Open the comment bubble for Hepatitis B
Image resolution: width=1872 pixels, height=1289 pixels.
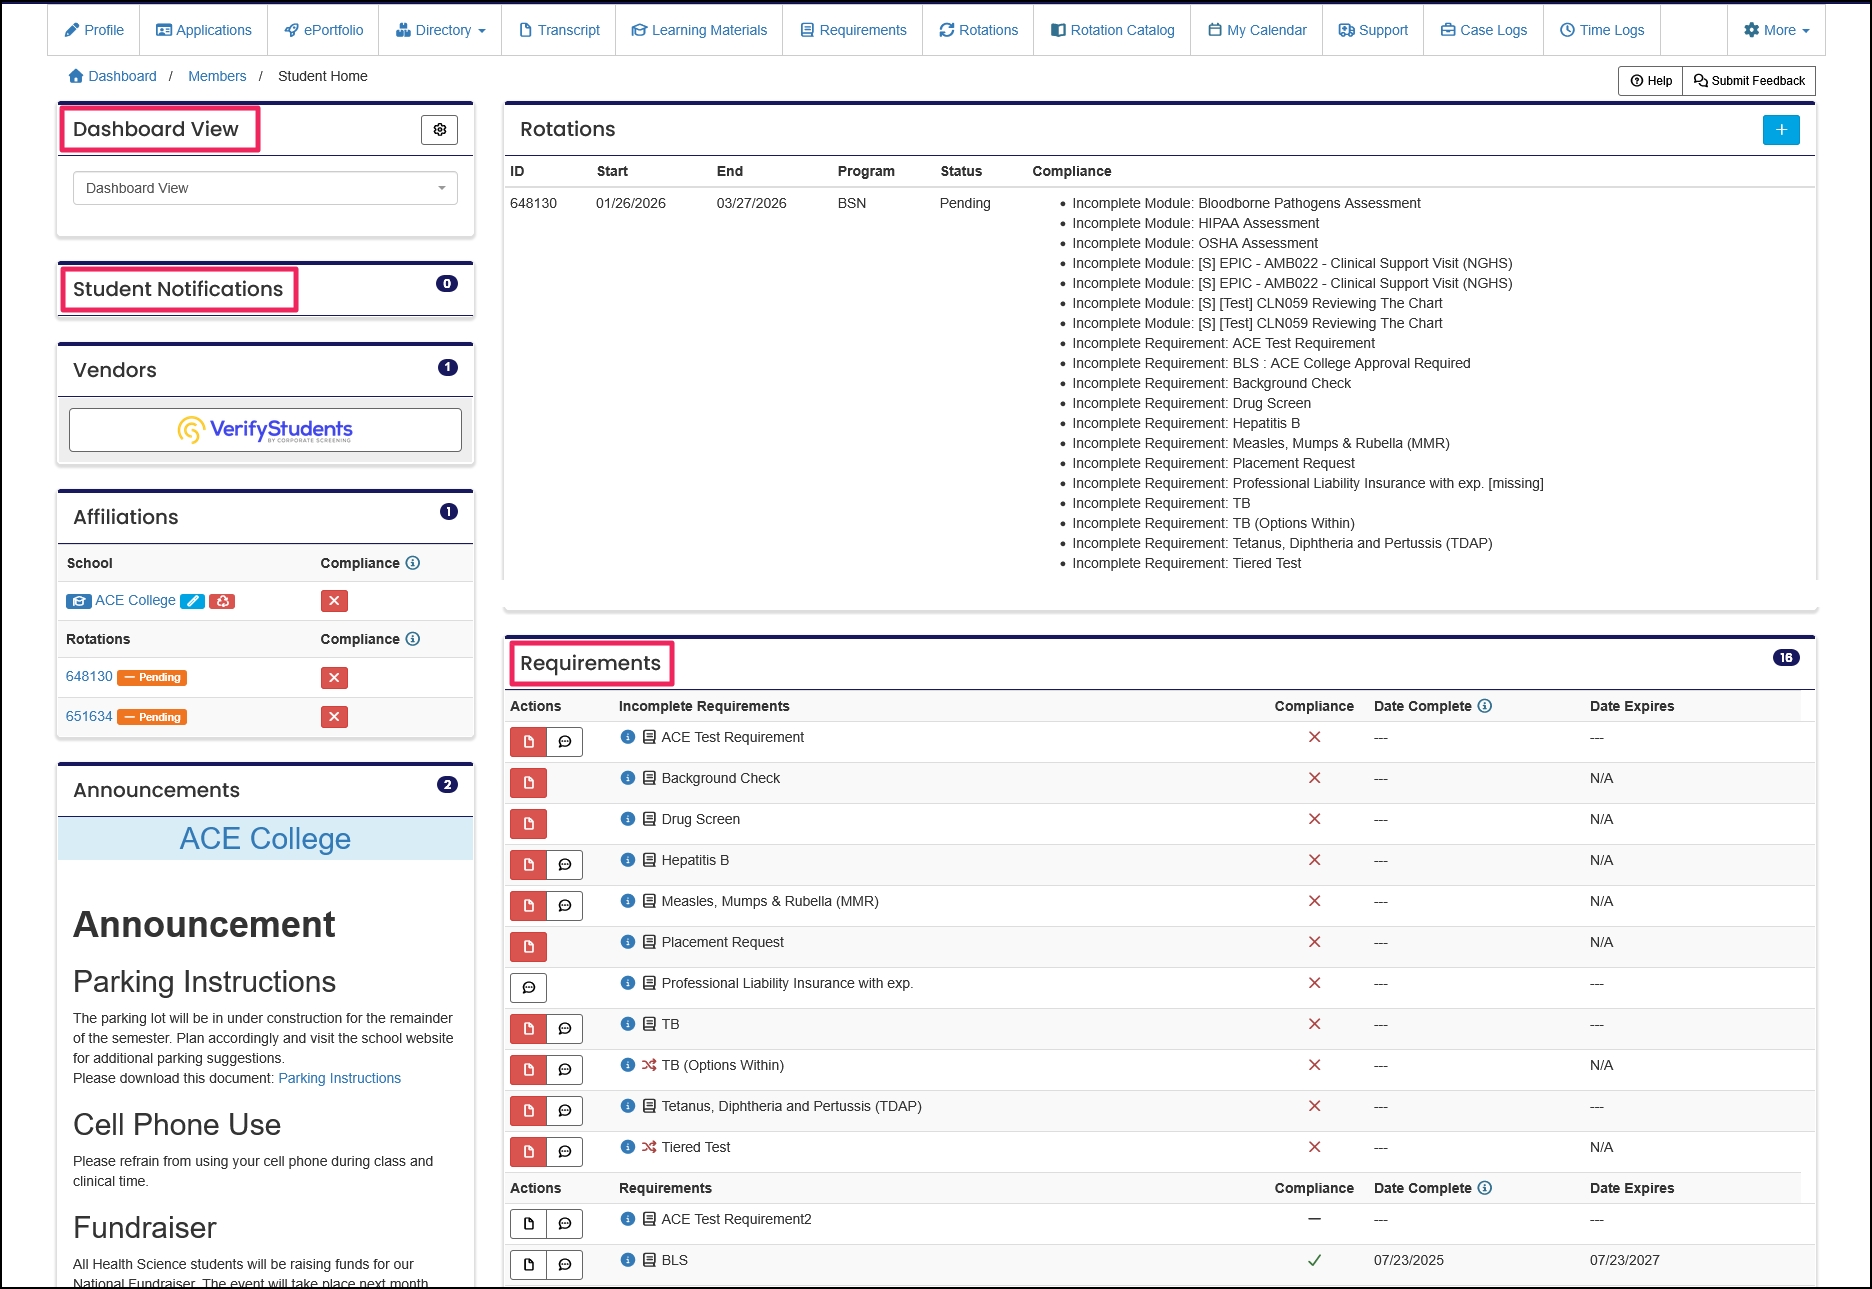tap(564, 864)
